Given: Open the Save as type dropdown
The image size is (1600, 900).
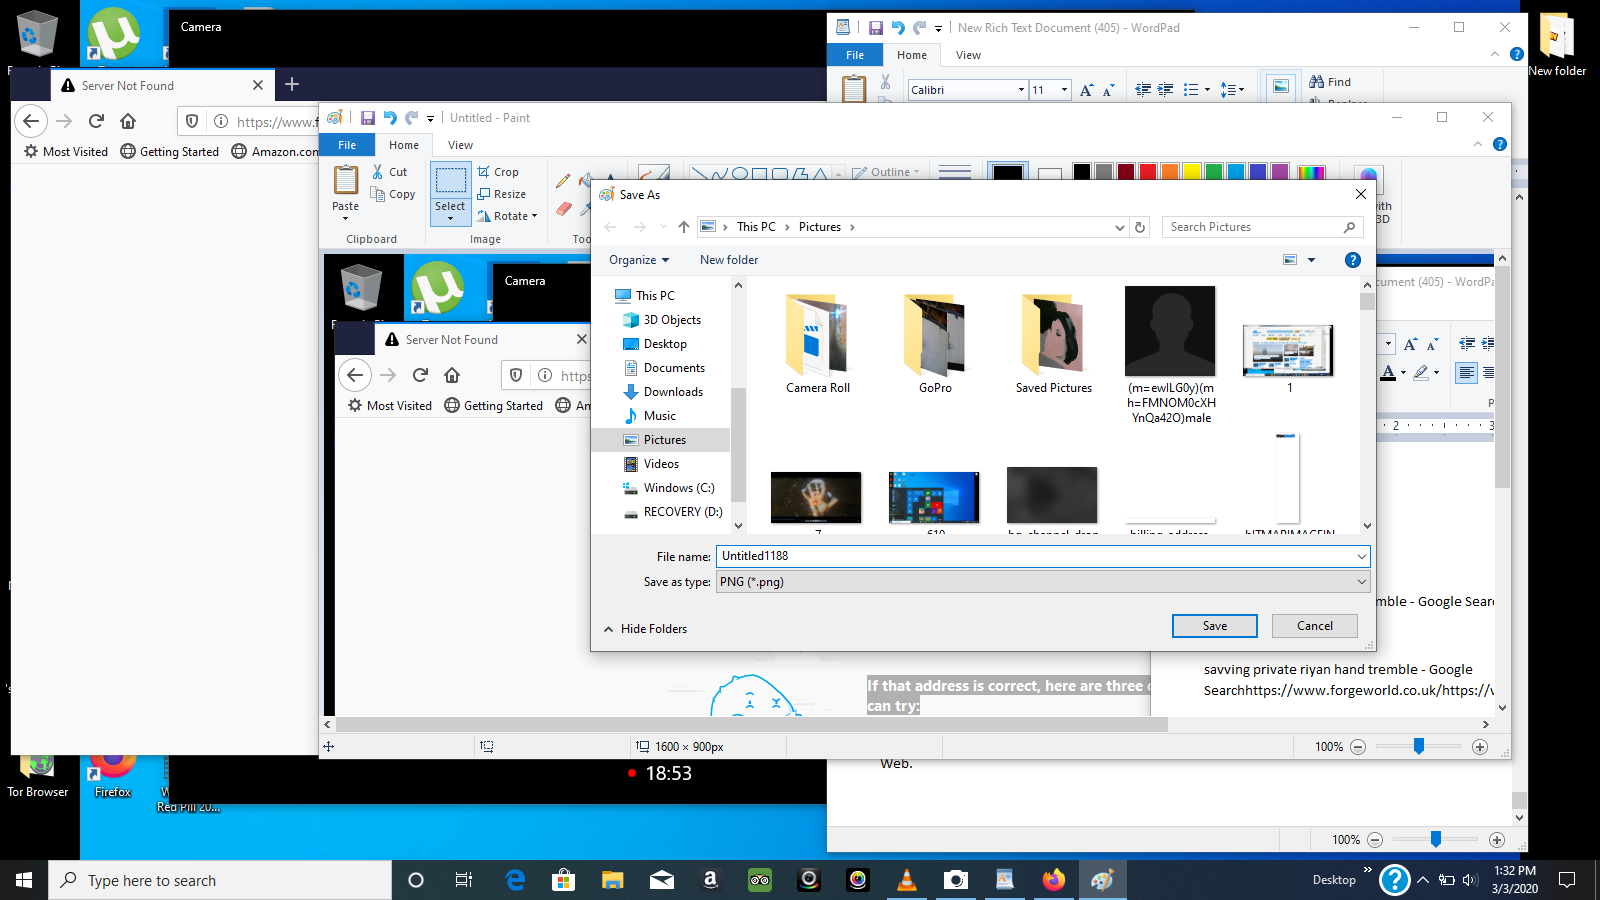Looking at the screenshot, I should point(1043,582).
